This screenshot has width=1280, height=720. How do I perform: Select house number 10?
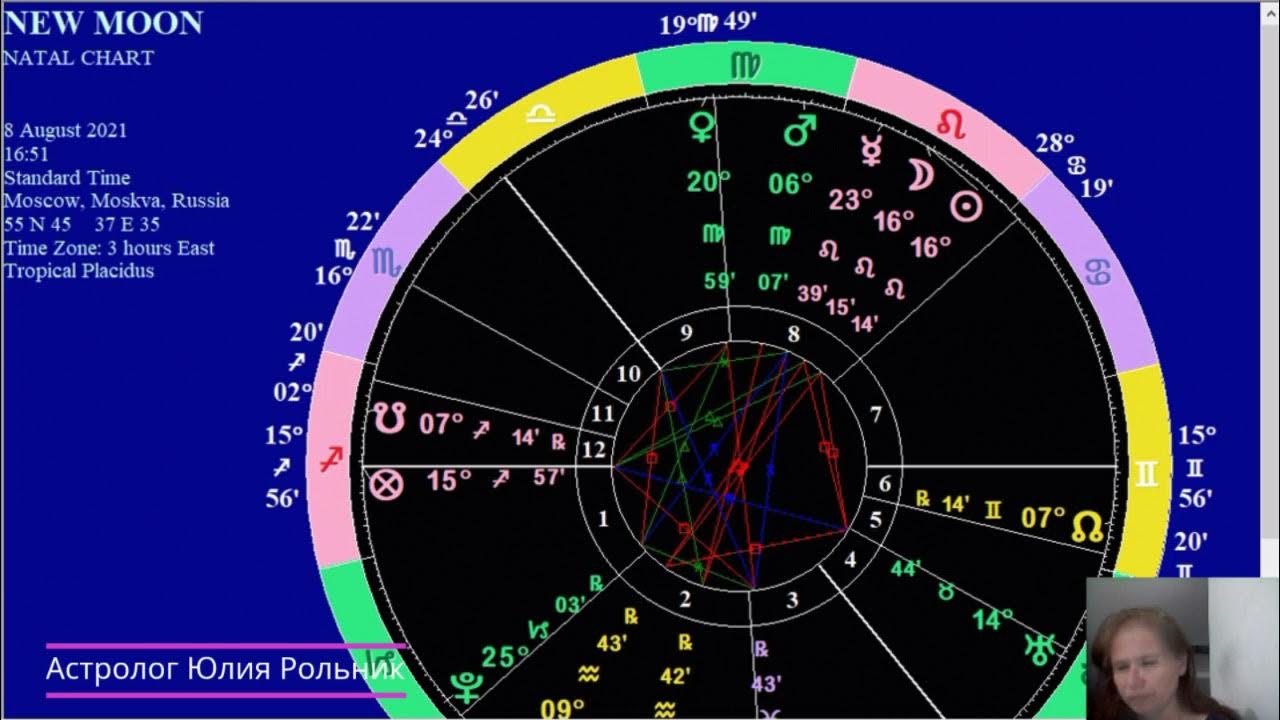click(629, 375)
